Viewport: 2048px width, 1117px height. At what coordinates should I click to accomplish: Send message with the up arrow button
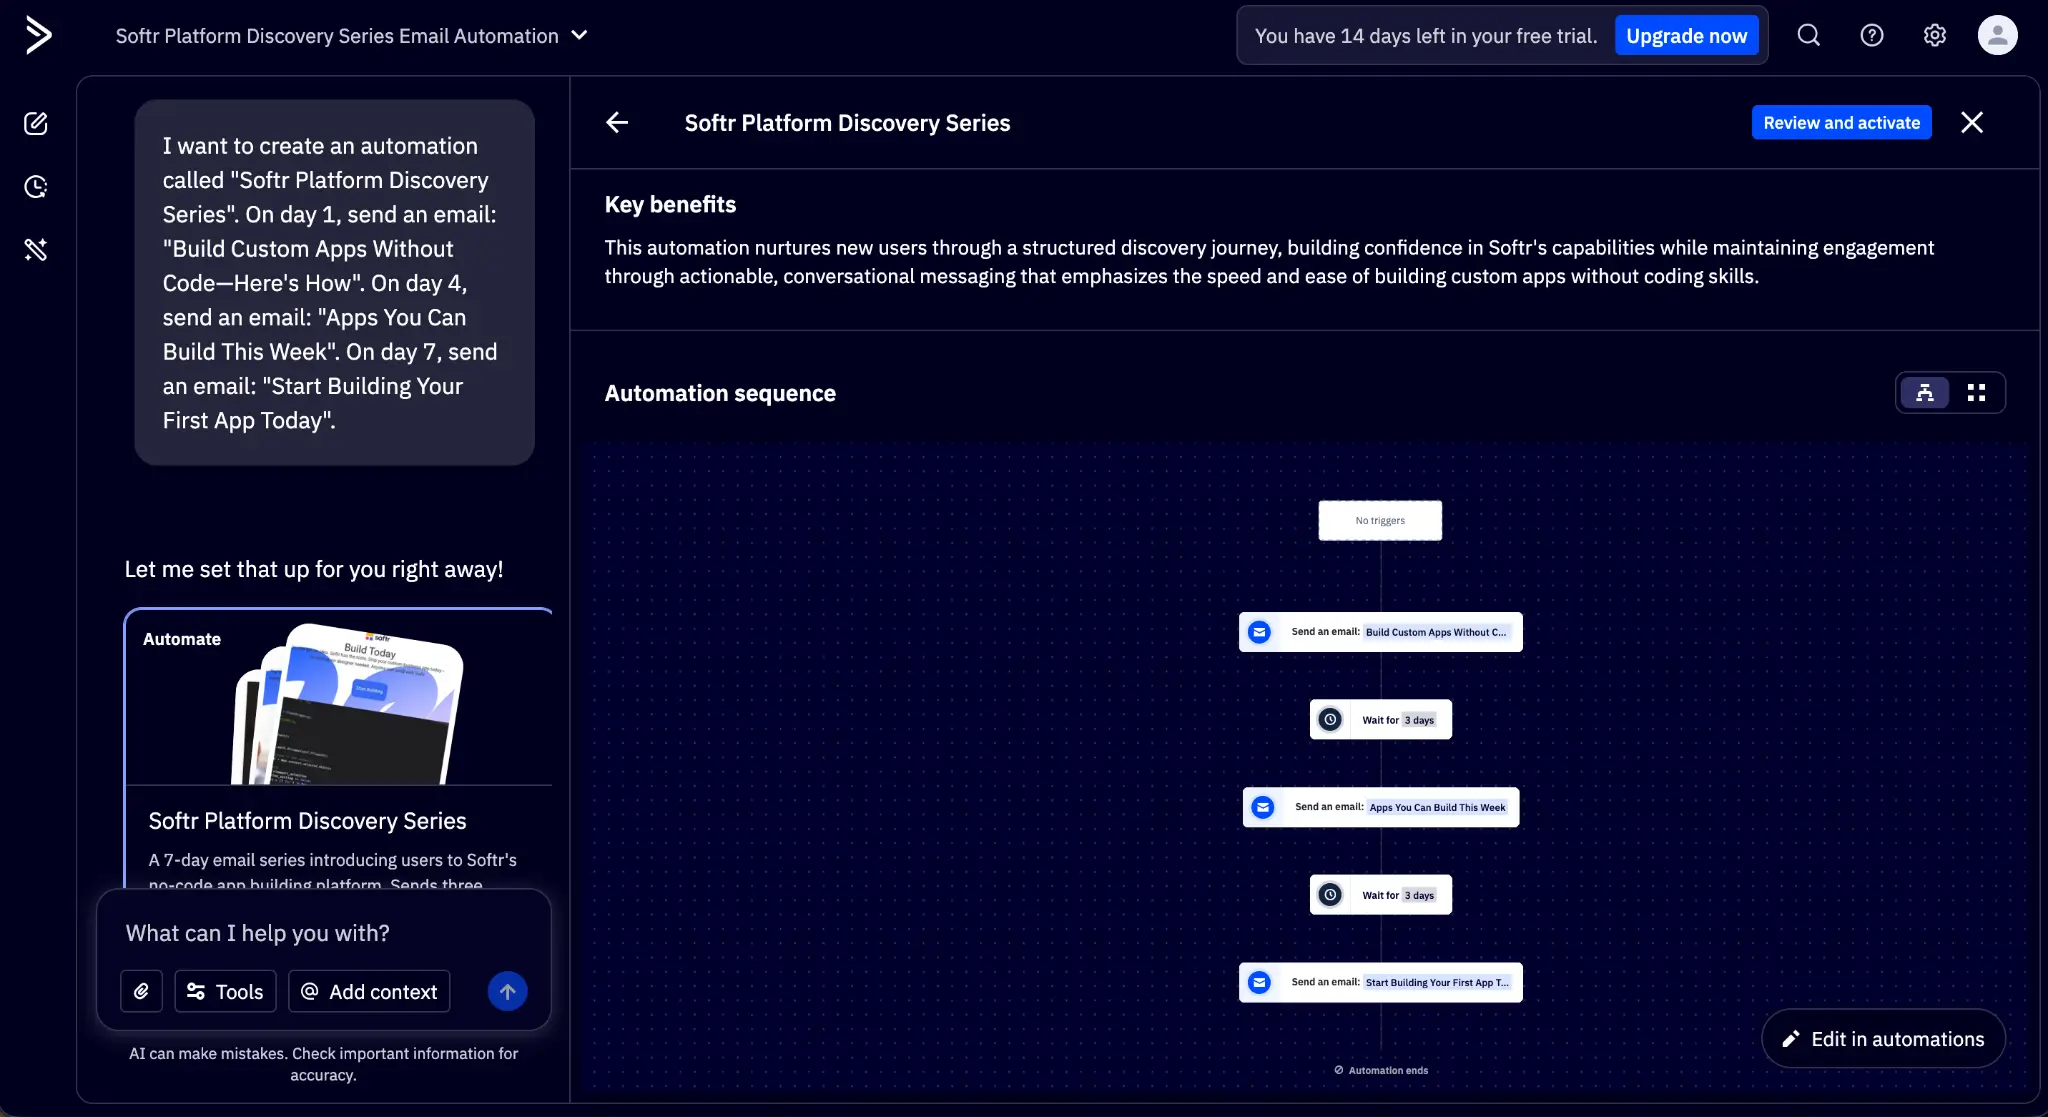[x=507, y=991]
